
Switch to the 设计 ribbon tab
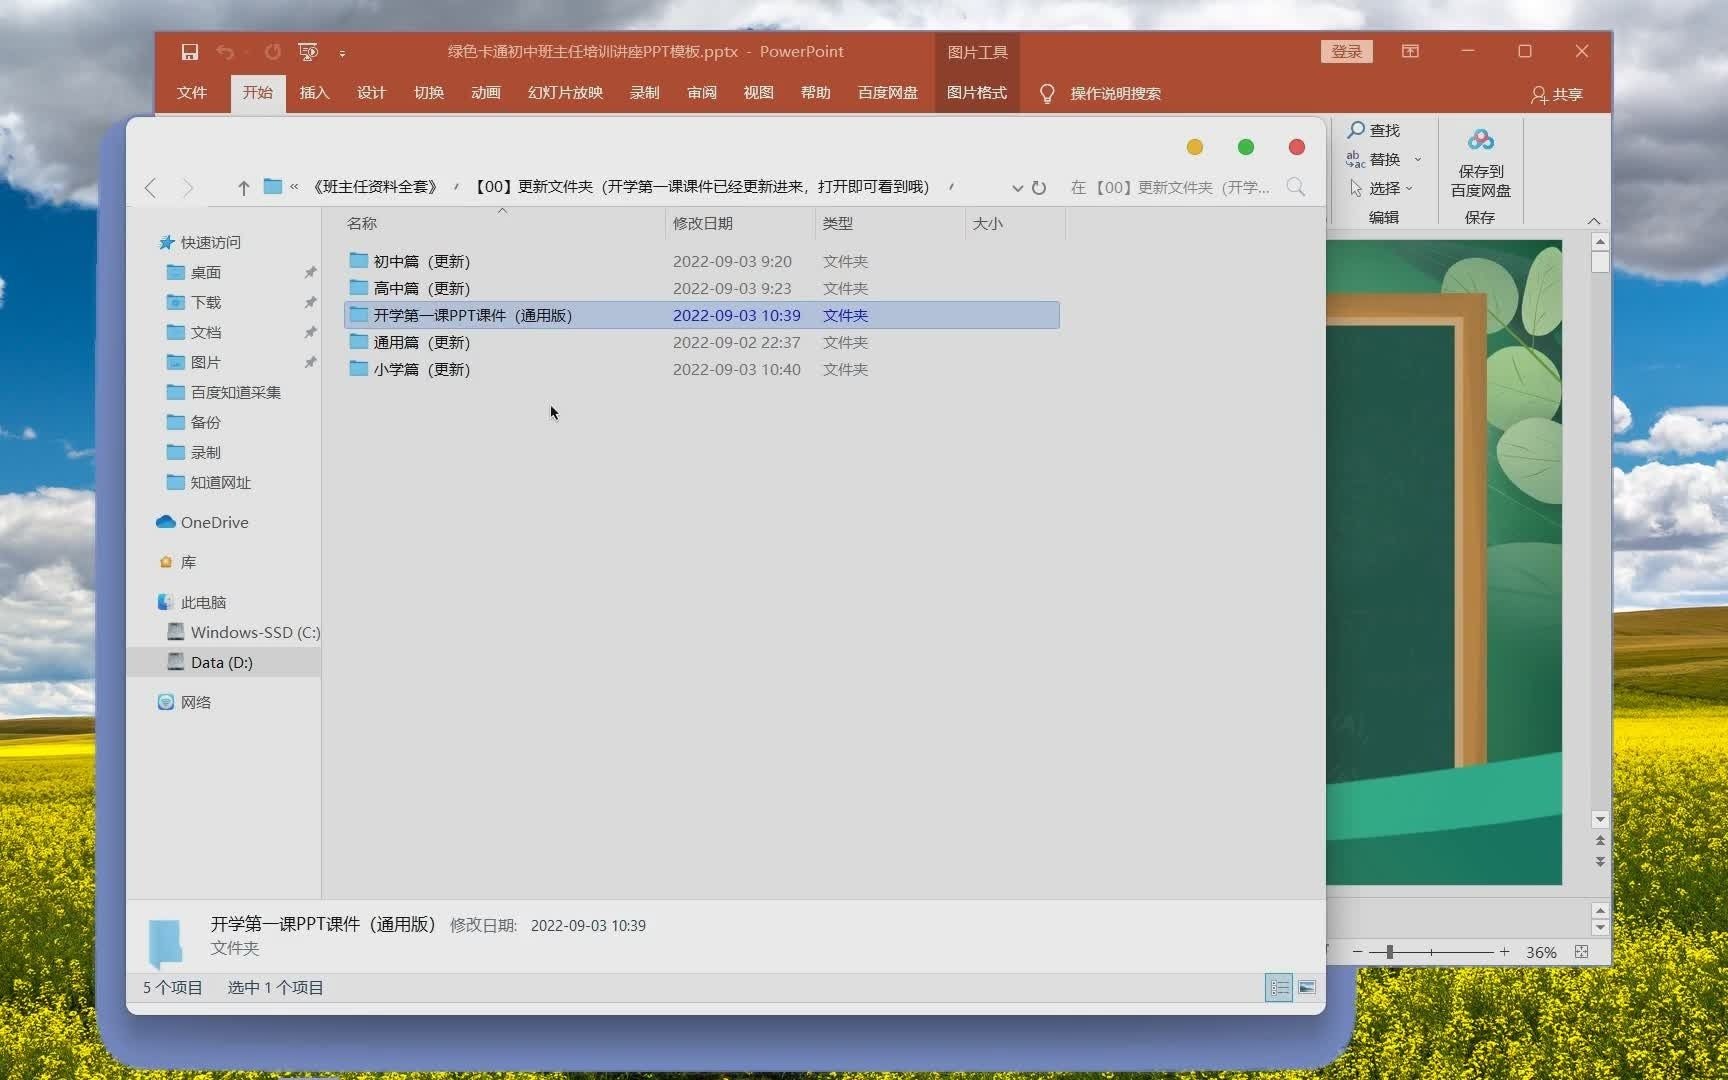pos(371,93)
